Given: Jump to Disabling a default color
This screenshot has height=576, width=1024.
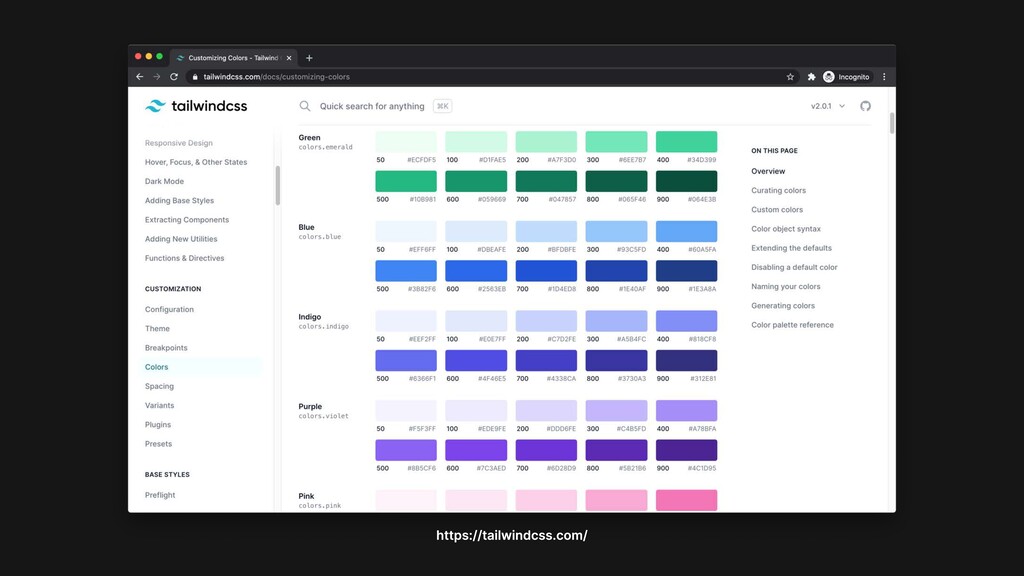Looking at the screenshot, I should click(x=794, y=267).
